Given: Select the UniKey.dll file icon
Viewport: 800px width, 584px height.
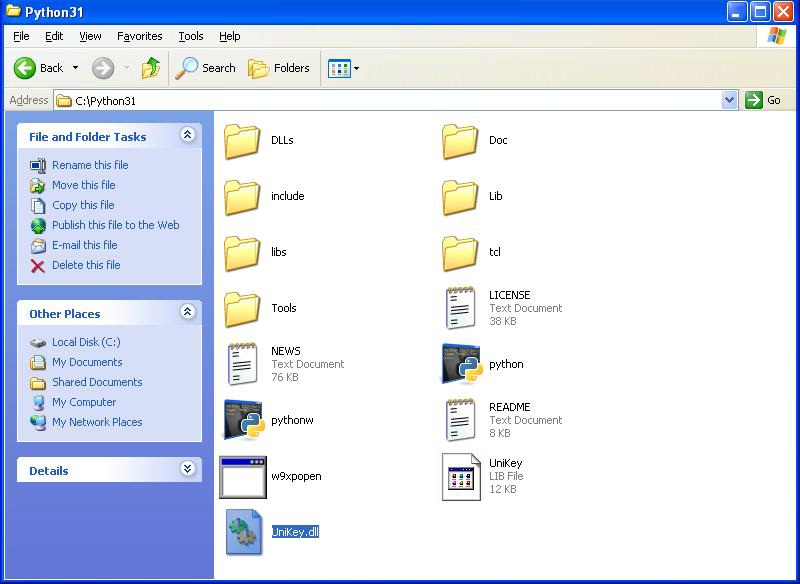Looking at the screenshot, I should pyautogui.click(x=244, y=532).
